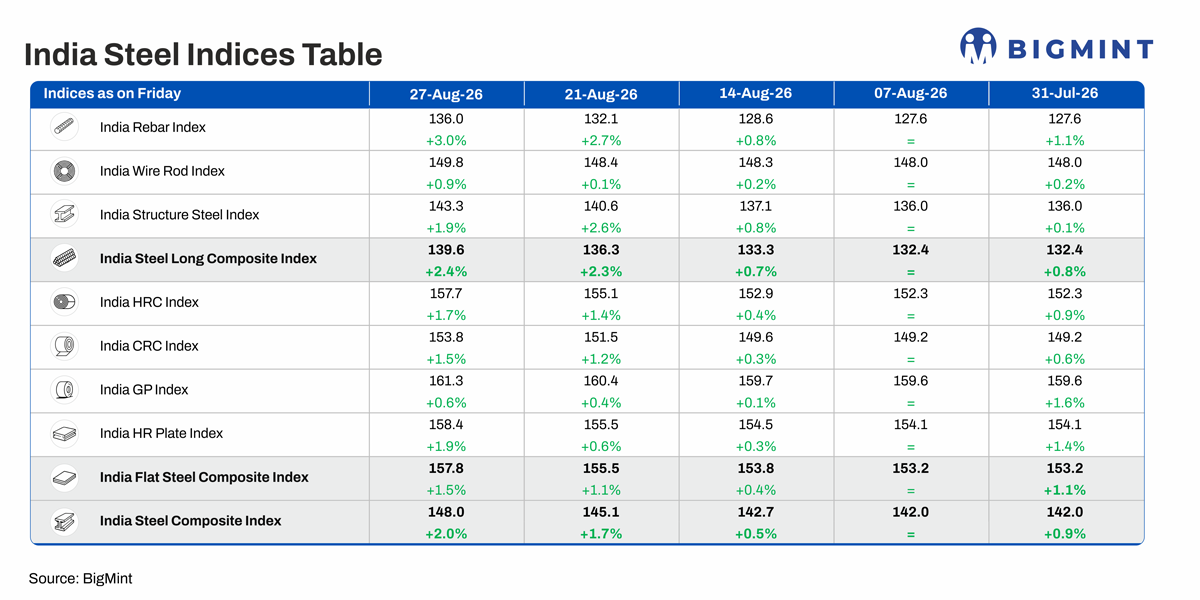Click the India Rebar Index icon

click(65, 127)
